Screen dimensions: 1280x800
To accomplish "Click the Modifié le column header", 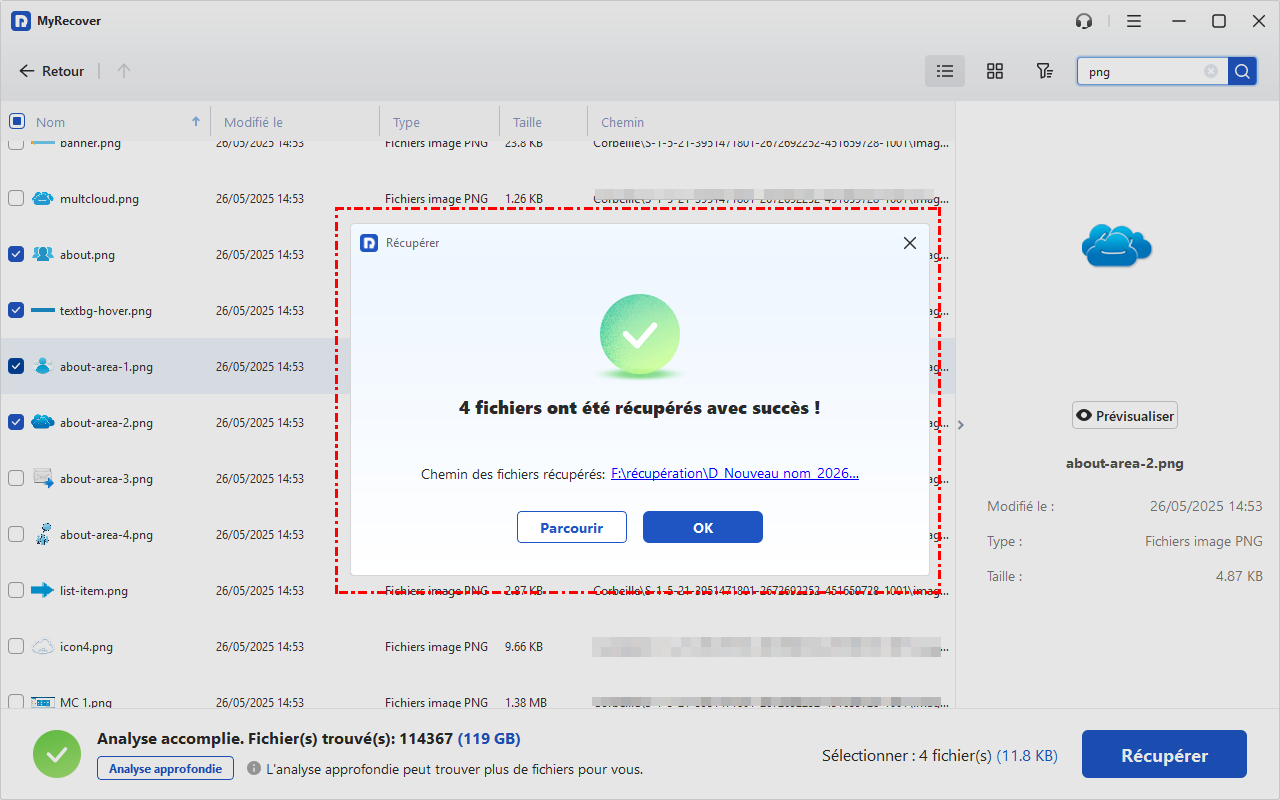I will (253, 122).
